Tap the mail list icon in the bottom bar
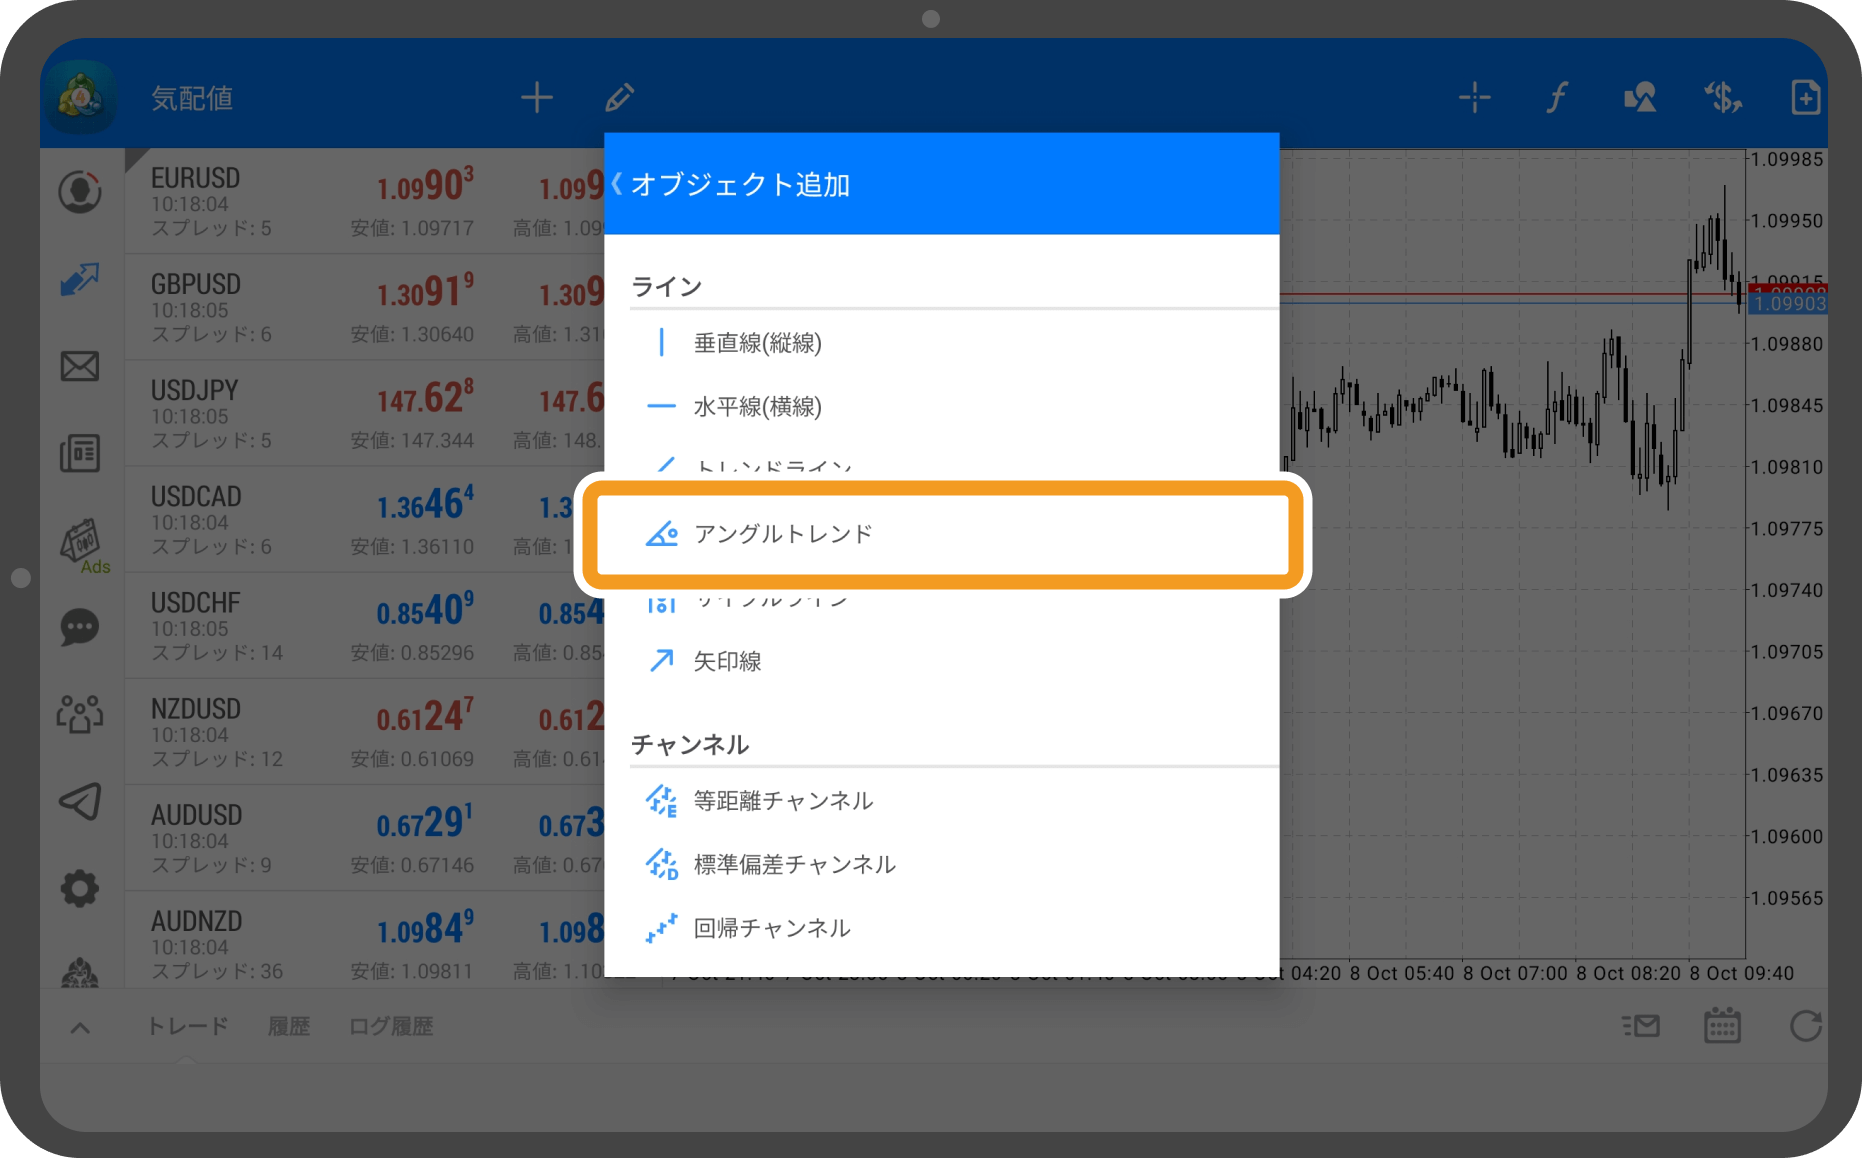This screenshot has height=1158, width=1862. (1641, 1026)
